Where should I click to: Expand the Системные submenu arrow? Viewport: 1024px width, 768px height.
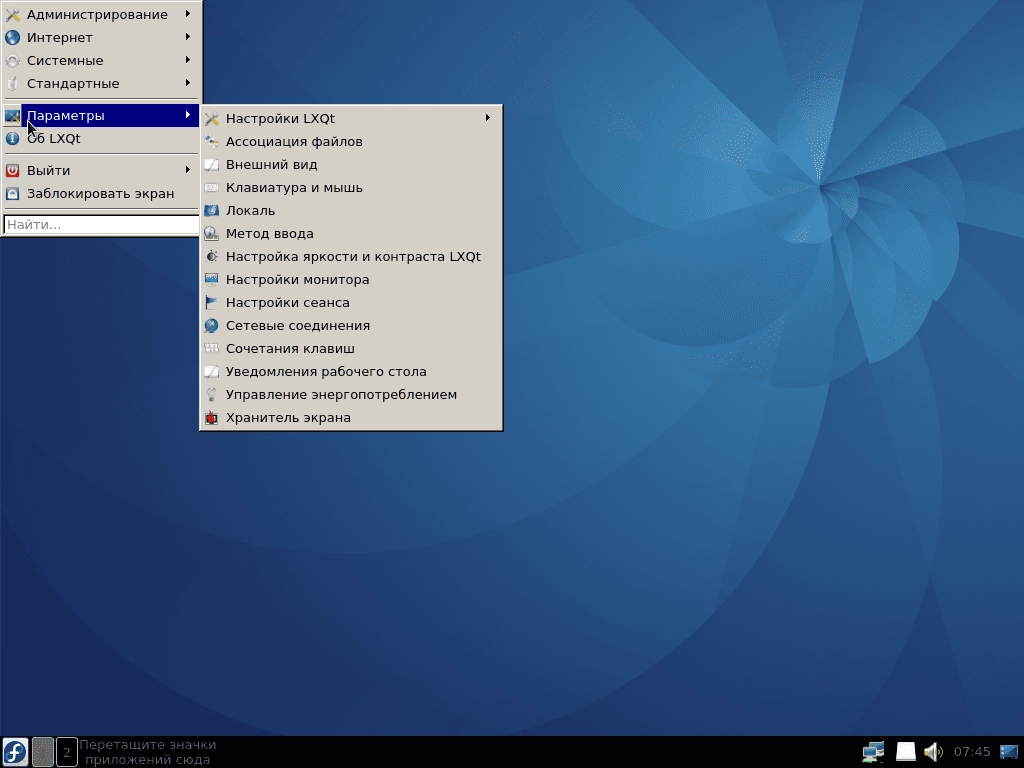point(187,59)
